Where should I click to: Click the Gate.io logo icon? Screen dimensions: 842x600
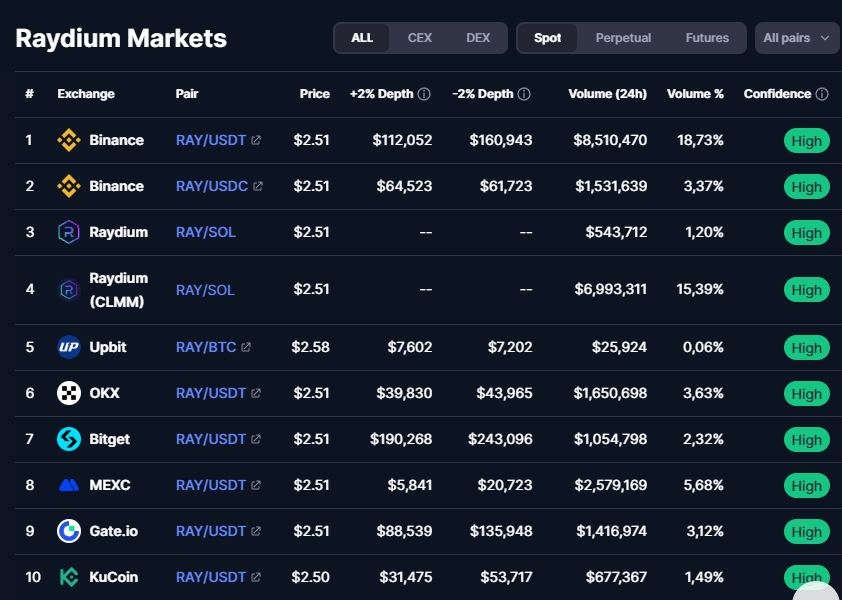tap(69, 531)
